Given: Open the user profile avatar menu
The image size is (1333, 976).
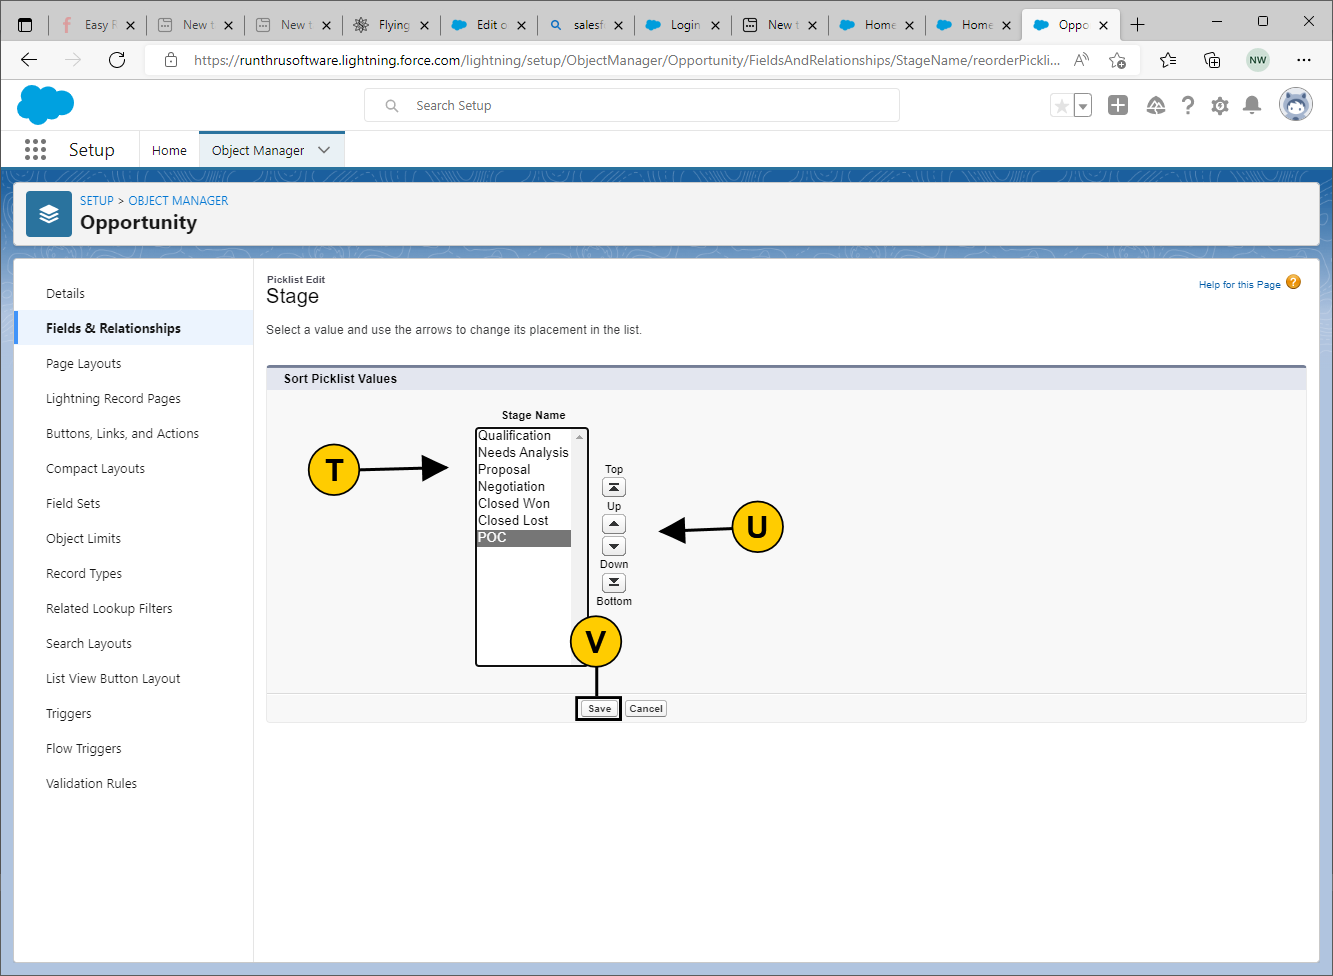Looking at the screenshot, I should (1296, 105).
